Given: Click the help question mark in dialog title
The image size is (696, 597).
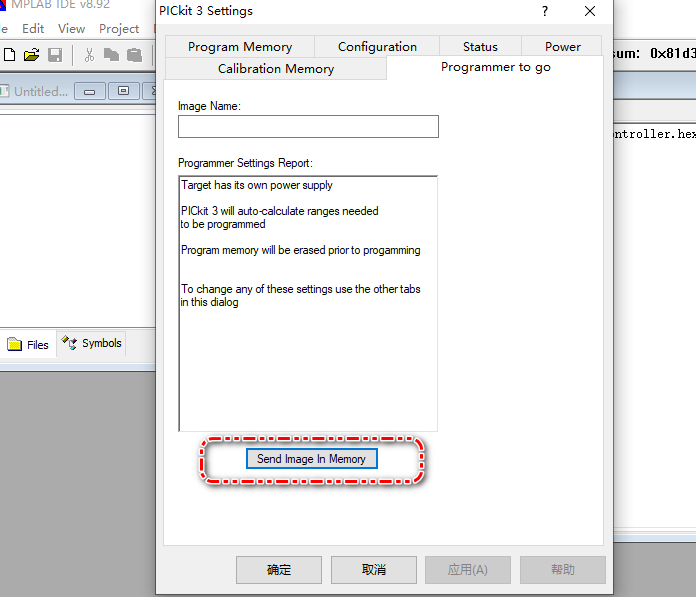Looking at the screenshot, I should pyautogui.click(x=545, y=11).
